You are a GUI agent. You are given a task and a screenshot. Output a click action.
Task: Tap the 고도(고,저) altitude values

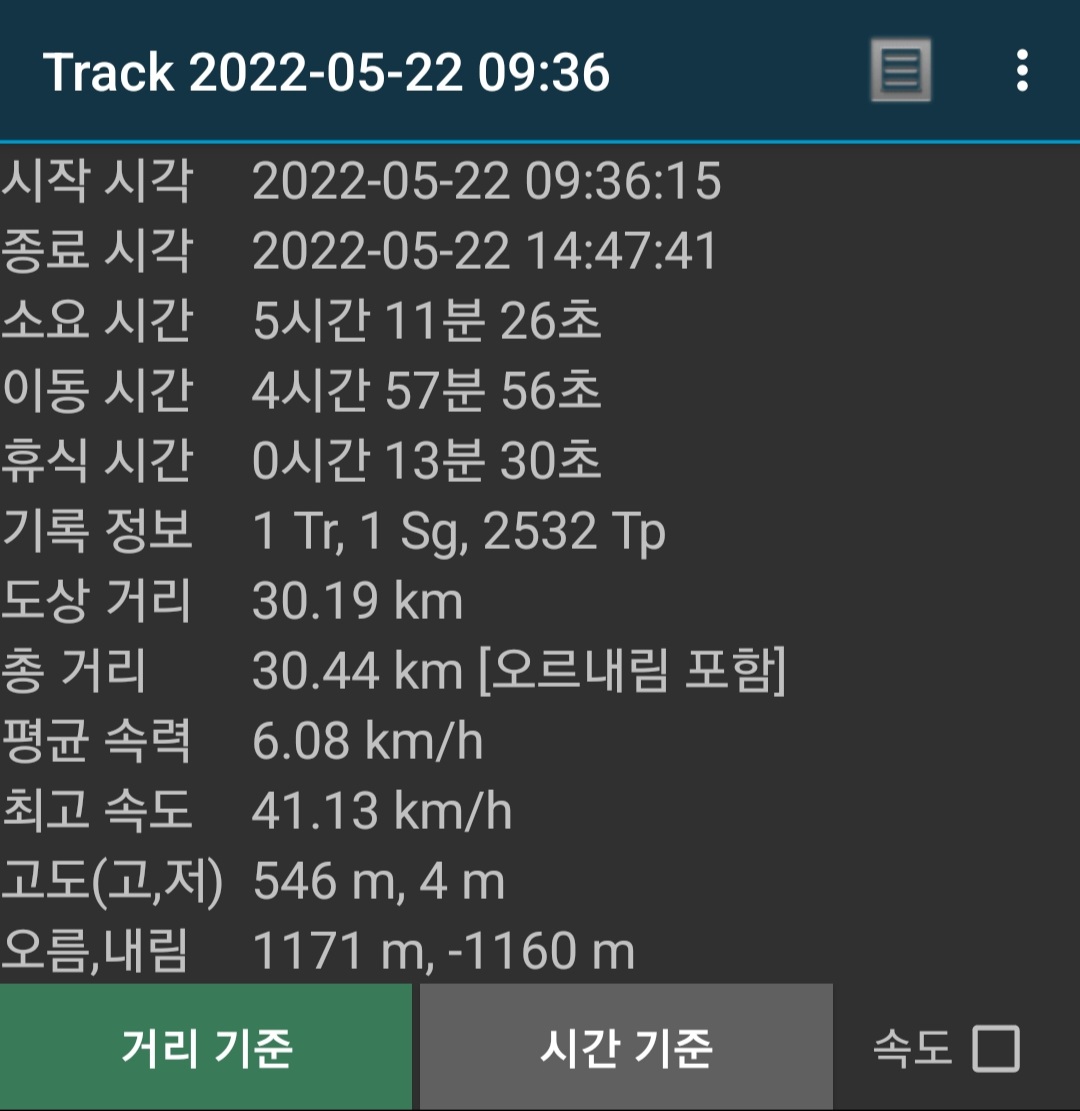click(x=378, y=881)
